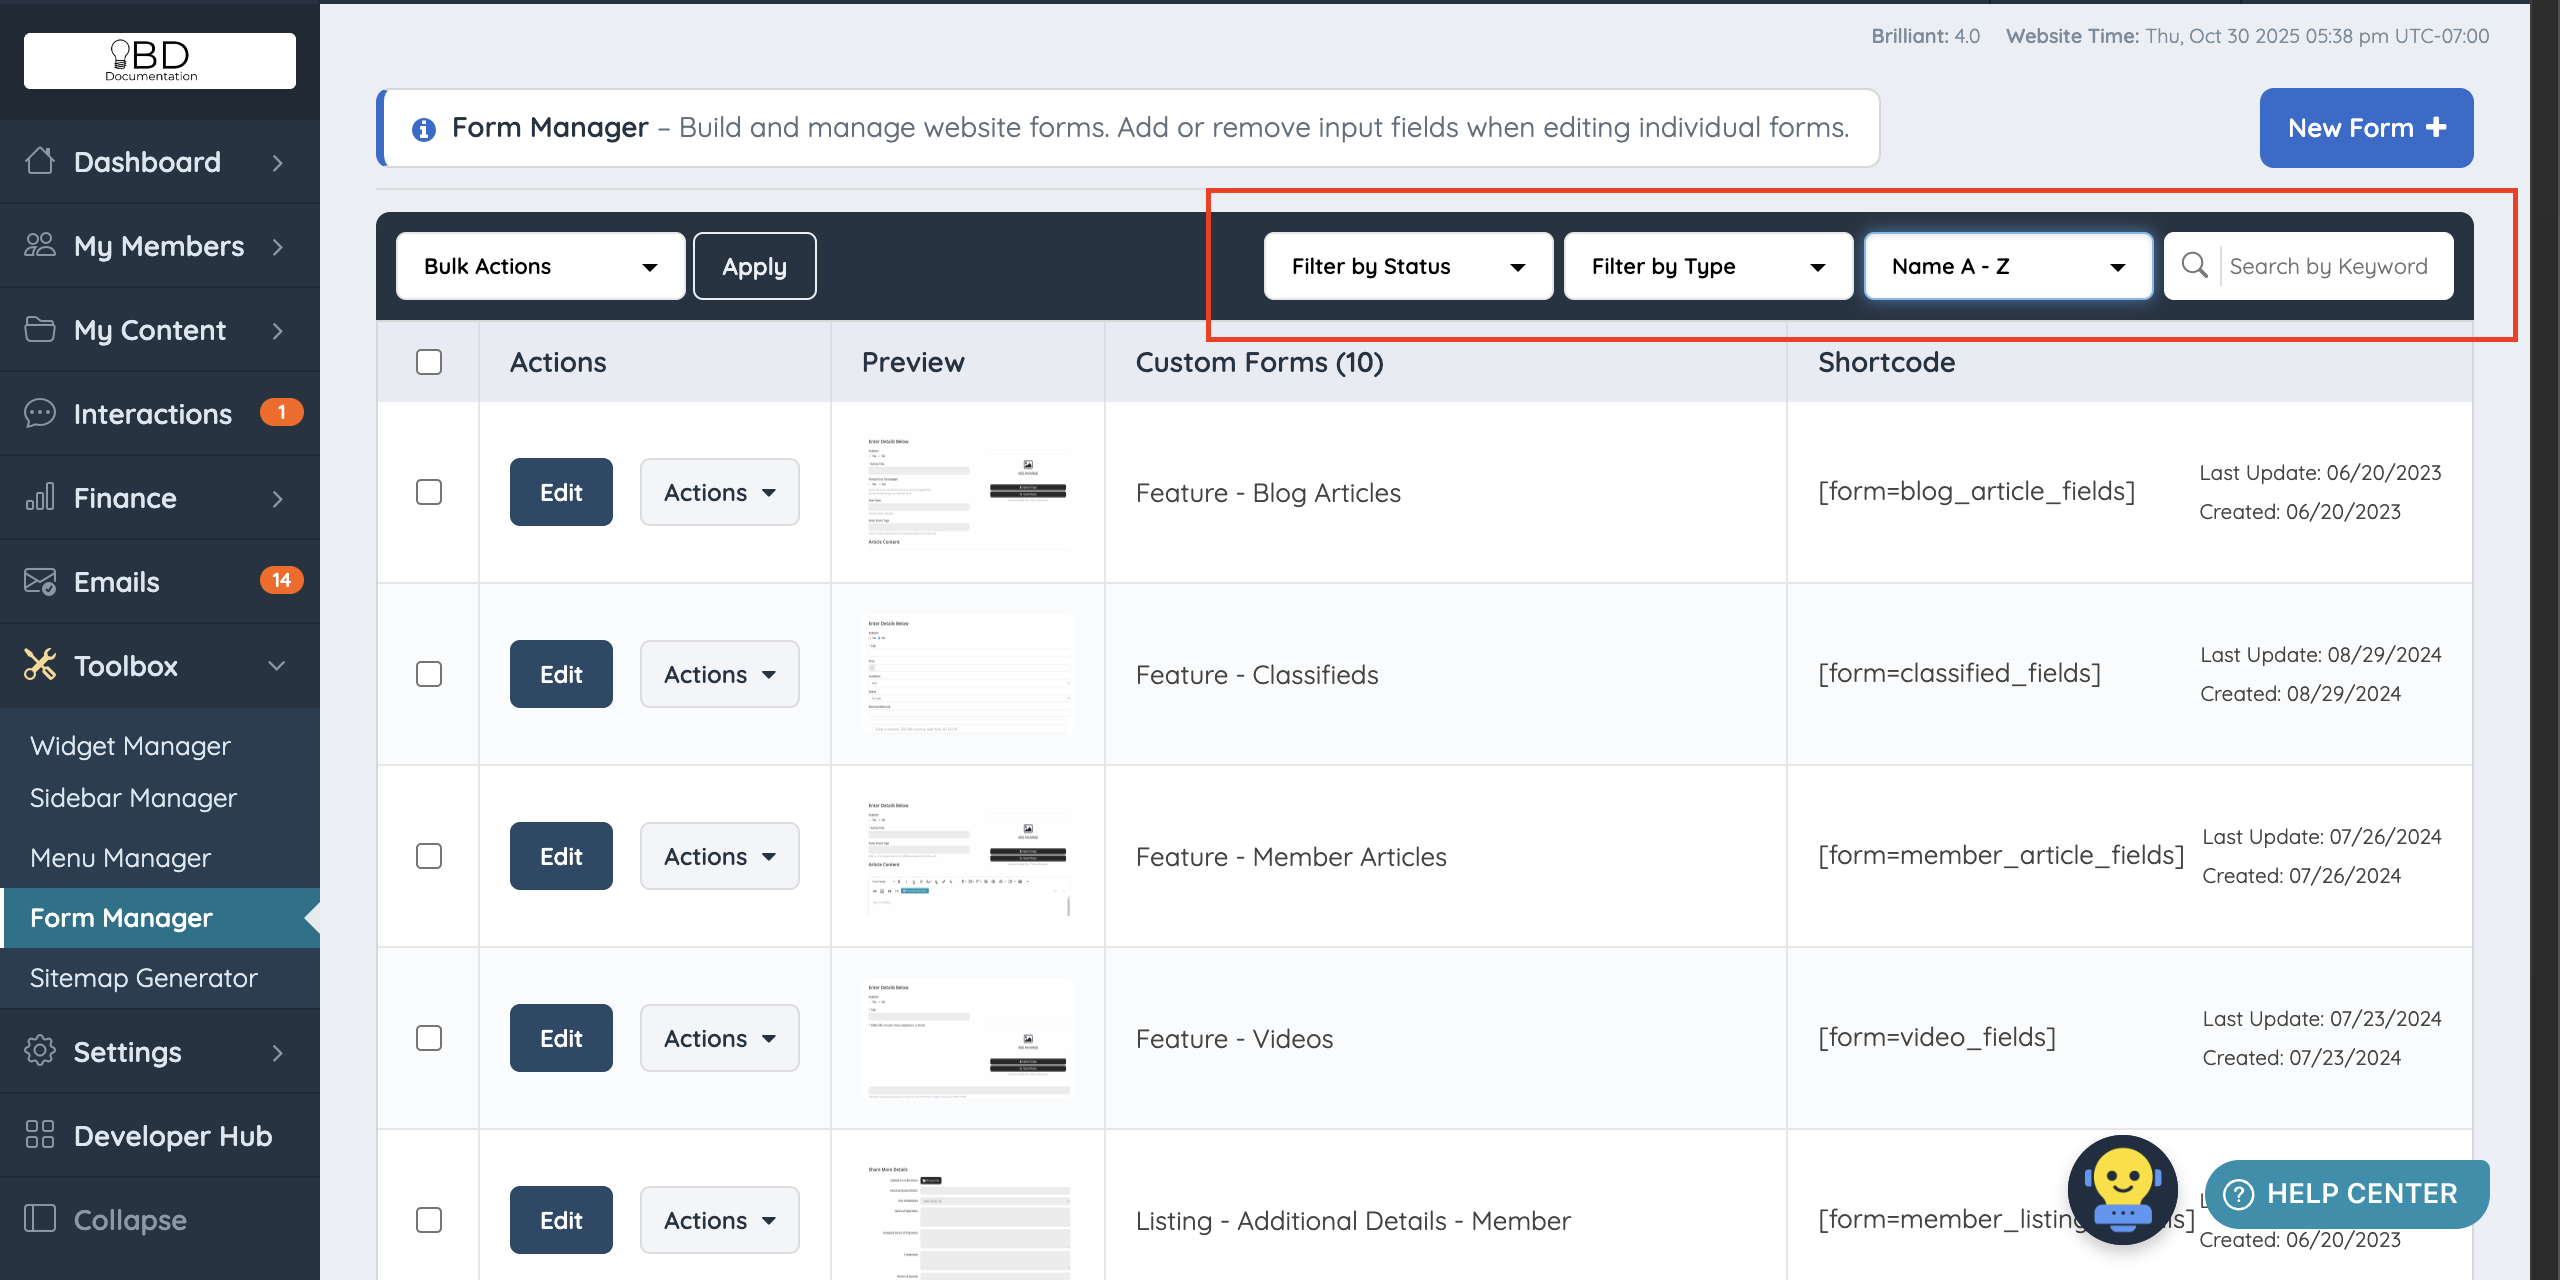Click the Developer Hub grid icon
This screenshot has width=2560, height=1280.
40,1135
